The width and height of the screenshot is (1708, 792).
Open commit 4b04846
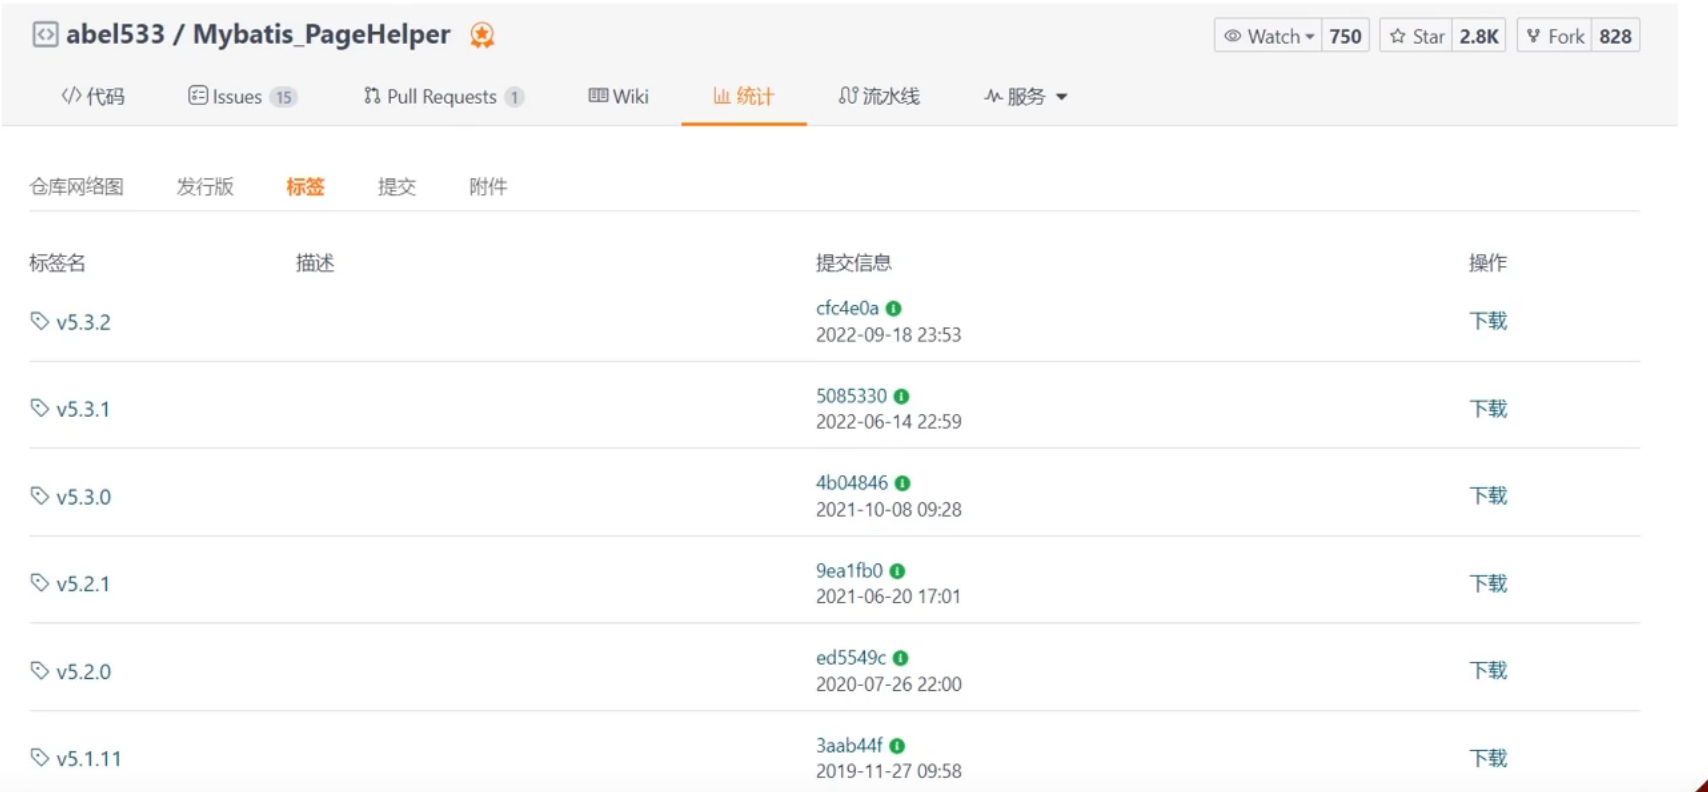click(851, 483)
